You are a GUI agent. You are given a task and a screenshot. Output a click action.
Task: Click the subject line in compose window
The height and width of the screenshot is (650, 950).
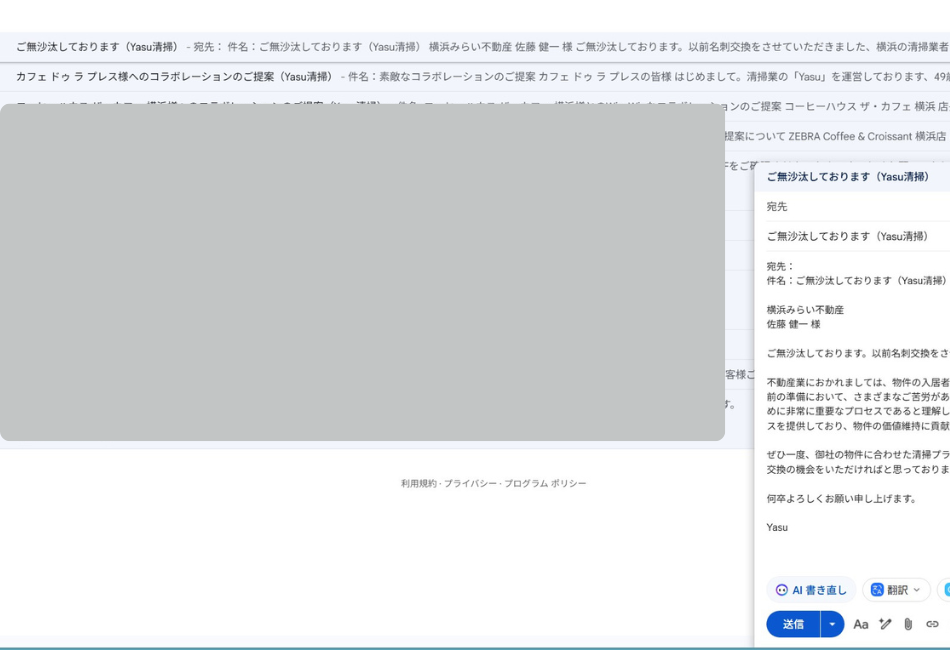coord(850,236)
